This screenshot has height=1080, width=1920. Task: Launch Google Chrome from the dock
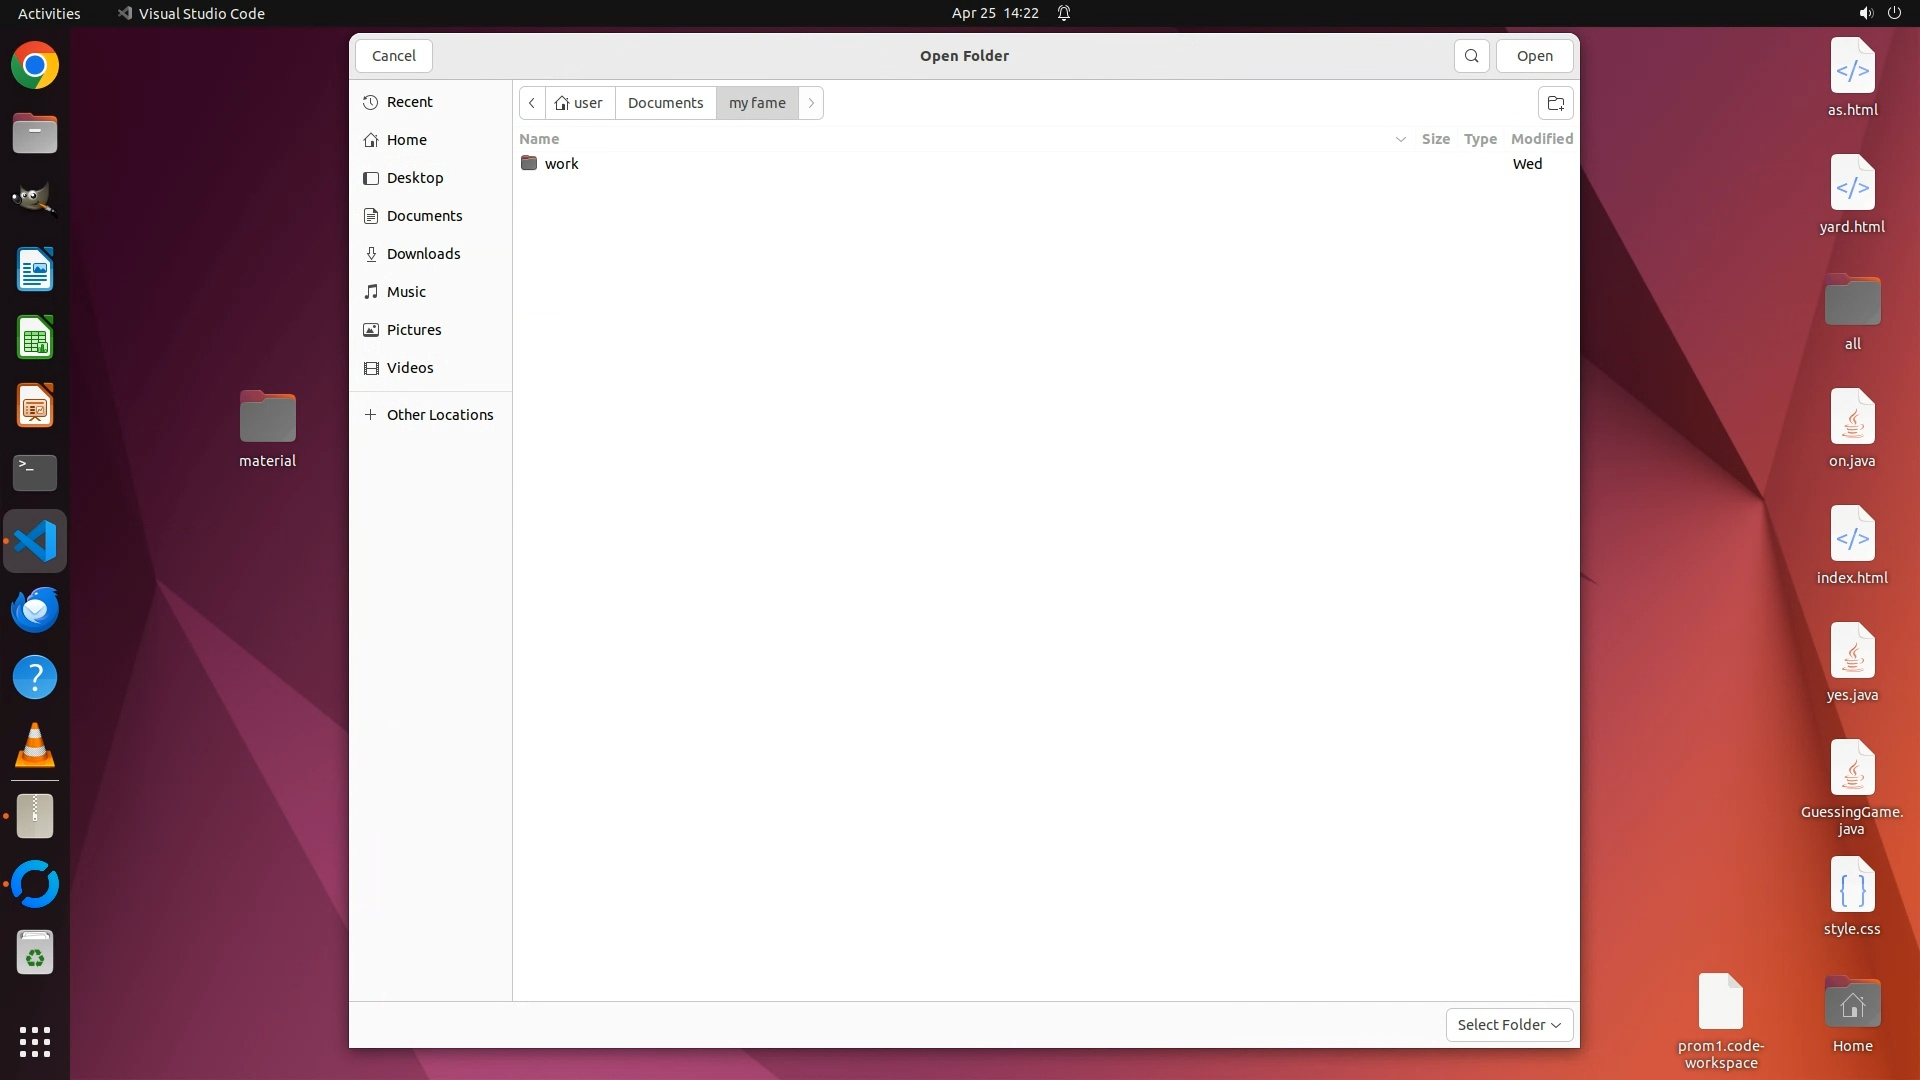pyautogui.click(x=35, y=66)
